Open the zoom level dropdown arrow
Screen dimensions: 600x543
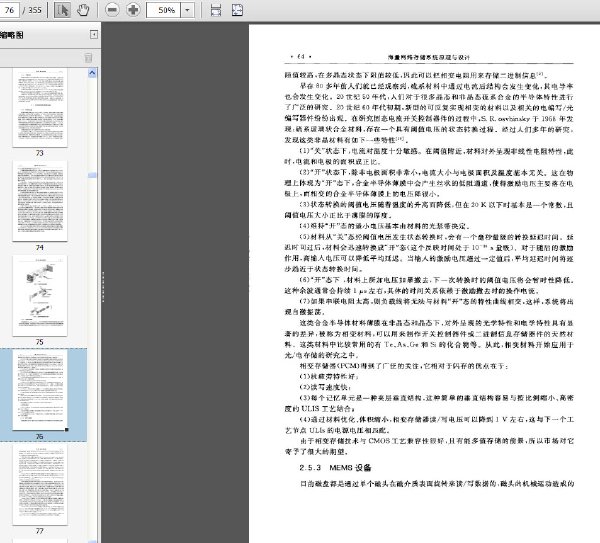[x=187, y=10]
